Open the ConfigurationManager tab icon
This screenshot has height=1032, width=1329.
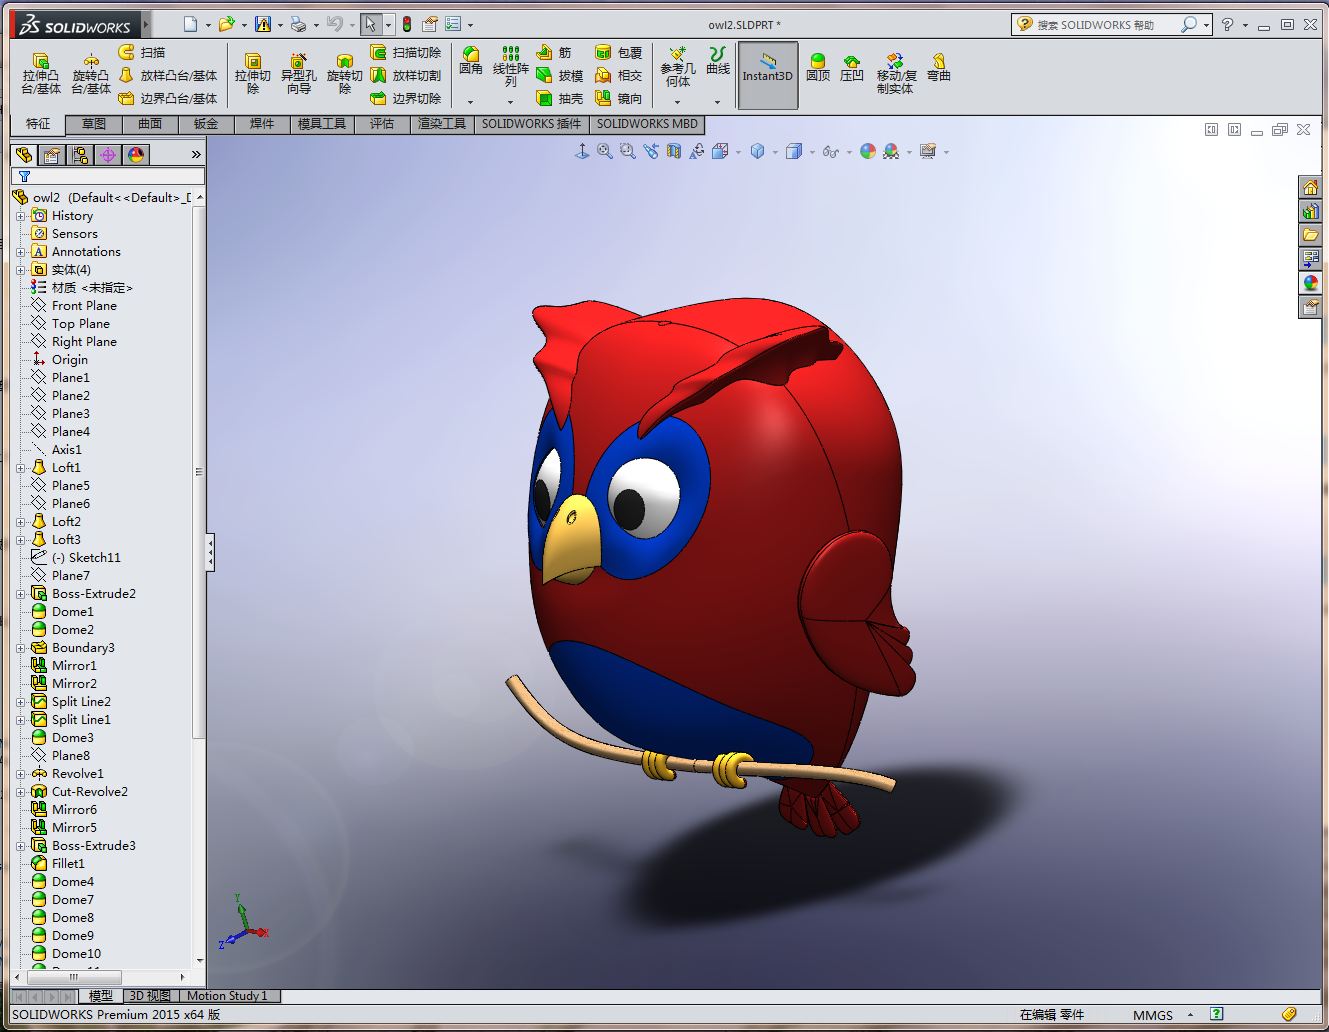click(80, 155)
